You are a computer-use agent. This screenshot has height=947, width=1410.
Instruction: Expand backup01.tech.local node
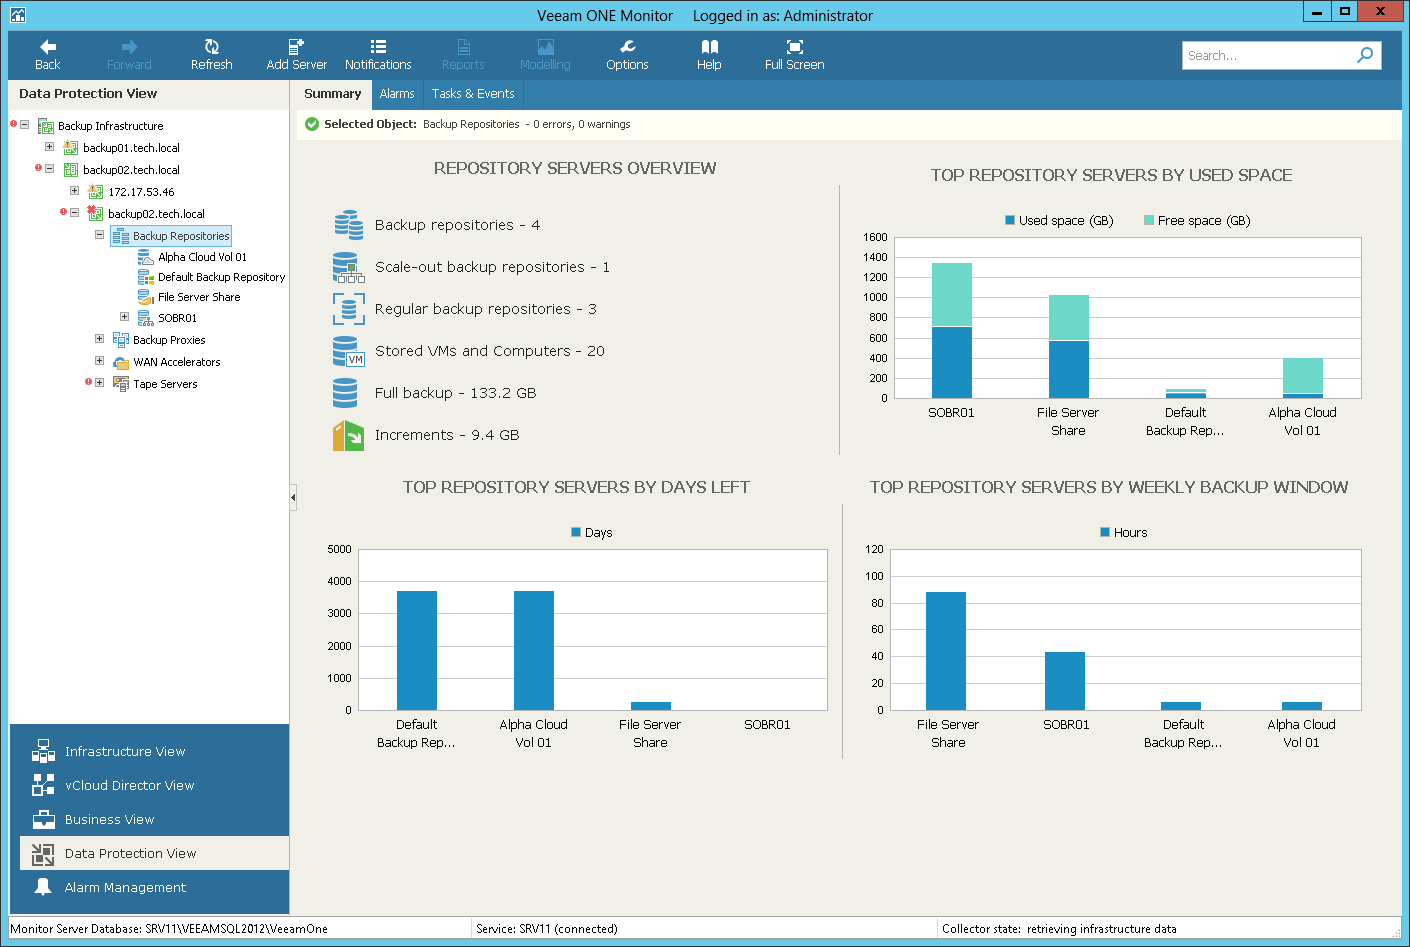[x=49, y=147]
